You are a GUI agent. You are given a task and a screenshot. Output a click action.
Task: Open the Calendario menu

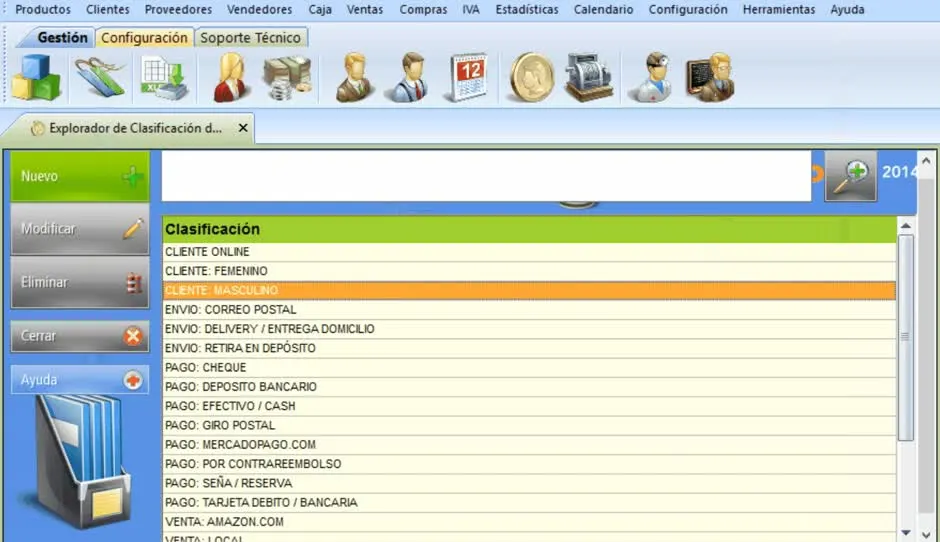pos(603,10)
